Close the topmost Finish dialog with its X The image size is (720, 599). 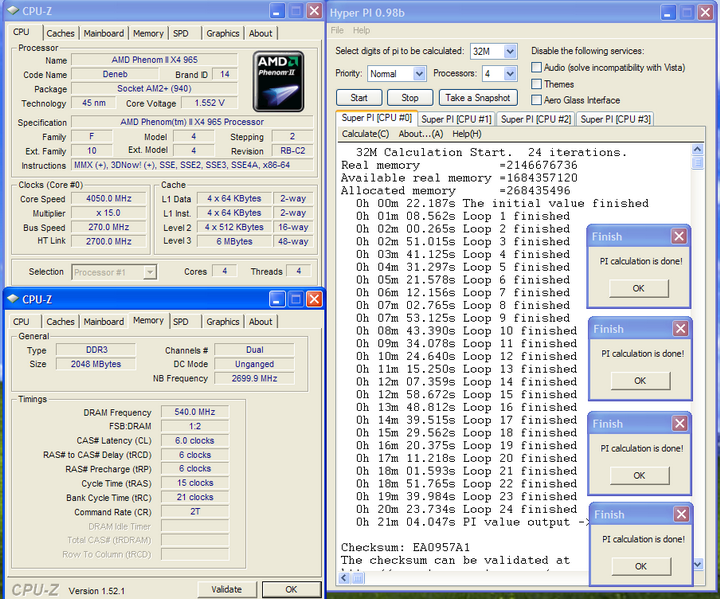pos(679,237)
